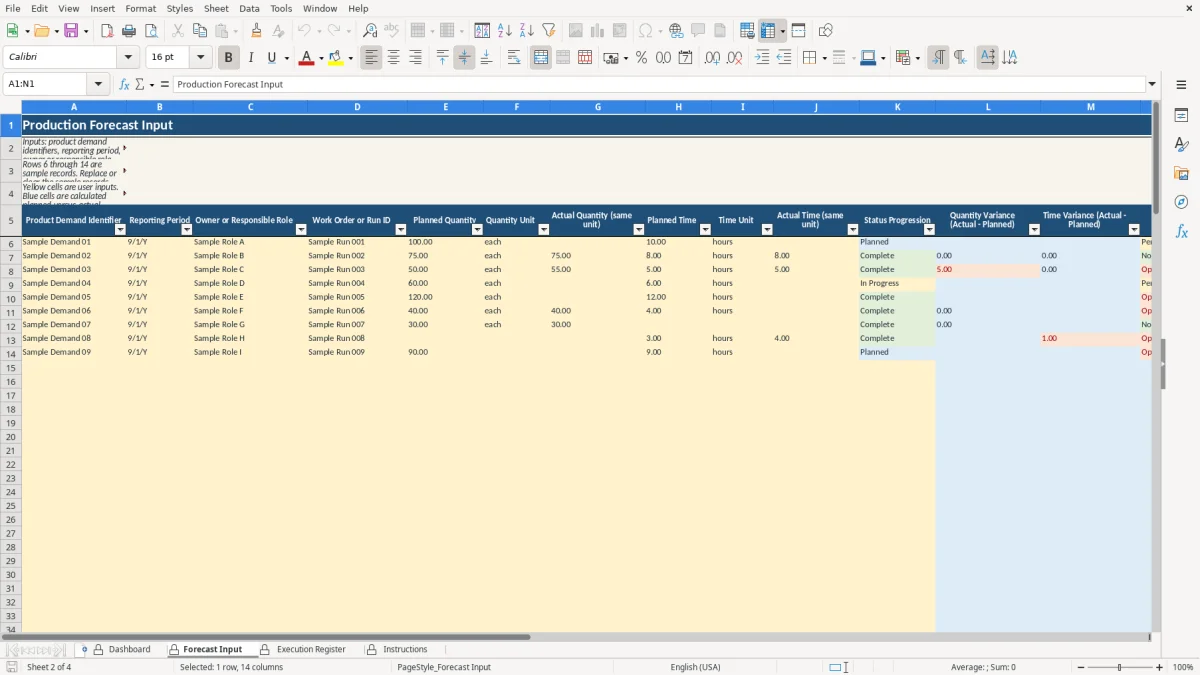
Task: Format as percent using the % icon
Action: point(641,58)
